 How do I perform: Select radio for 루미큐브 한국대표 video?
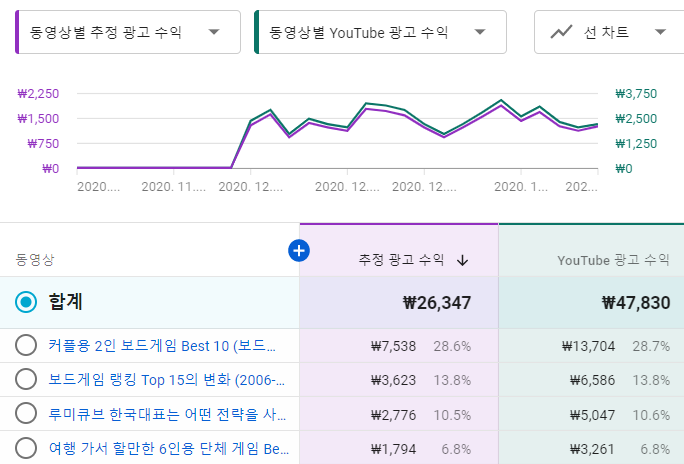[x=26, y=413]
